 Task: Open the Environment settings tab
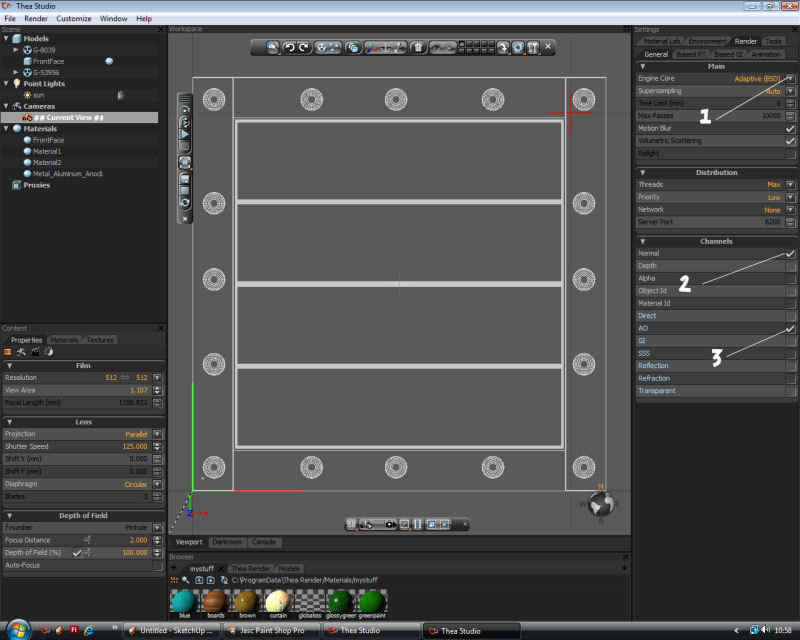click(708, 41)
